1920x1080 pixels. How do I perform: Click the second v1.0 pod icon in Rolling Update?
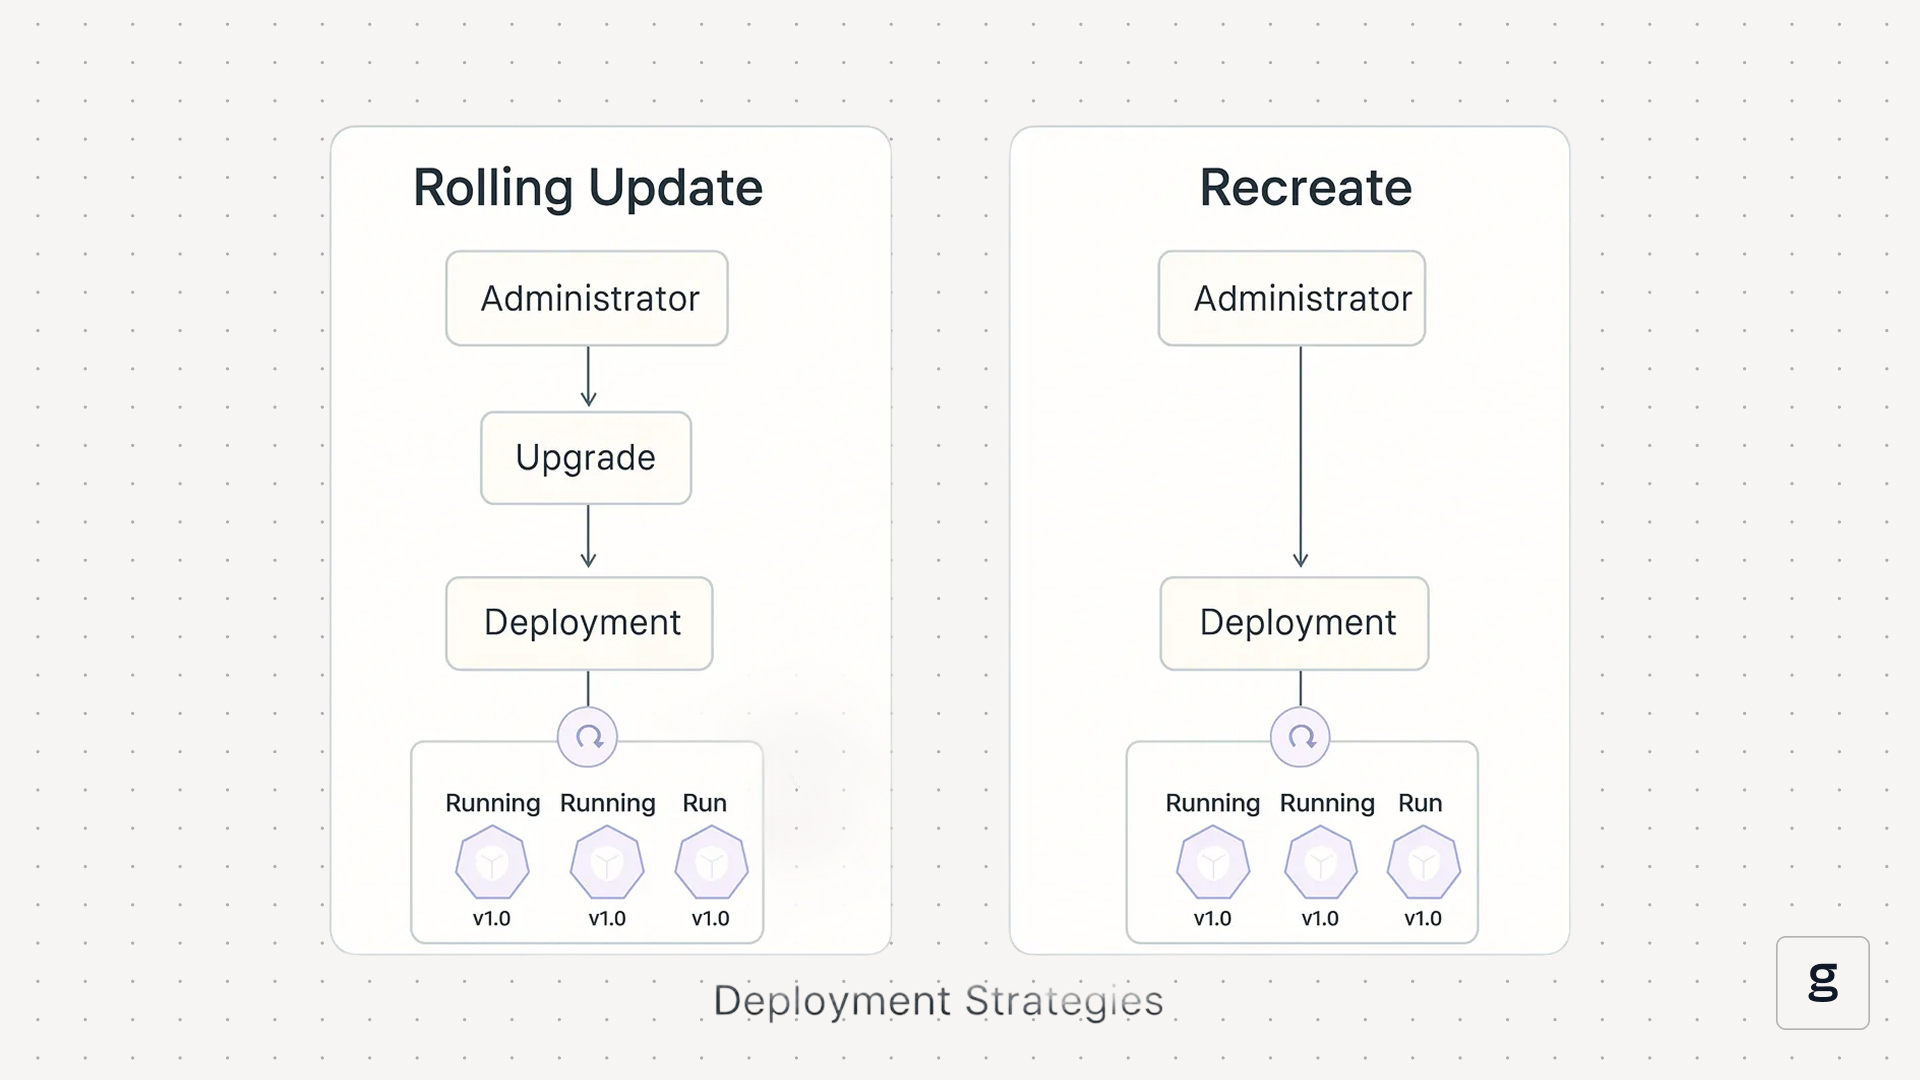pos(607,862)
